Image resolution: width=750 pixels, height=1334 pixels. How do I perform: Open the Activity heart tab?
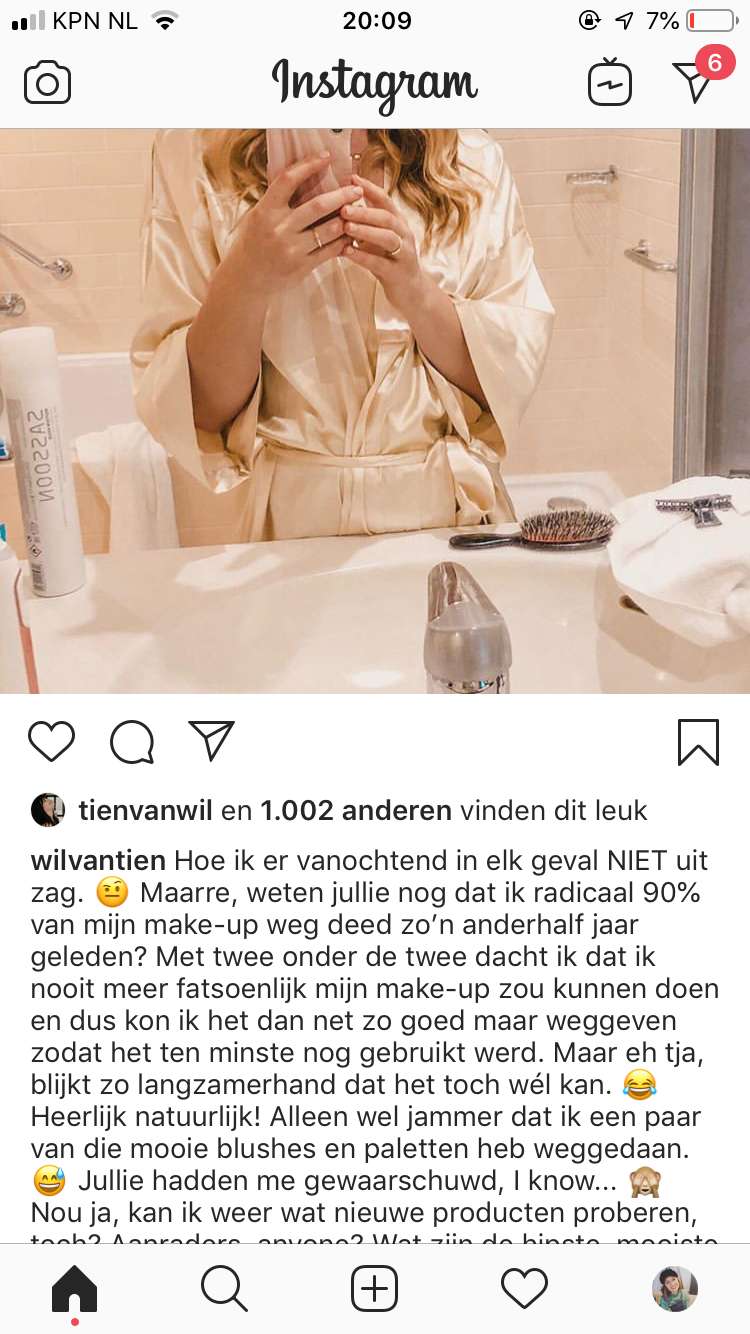tap(525, 1289)
